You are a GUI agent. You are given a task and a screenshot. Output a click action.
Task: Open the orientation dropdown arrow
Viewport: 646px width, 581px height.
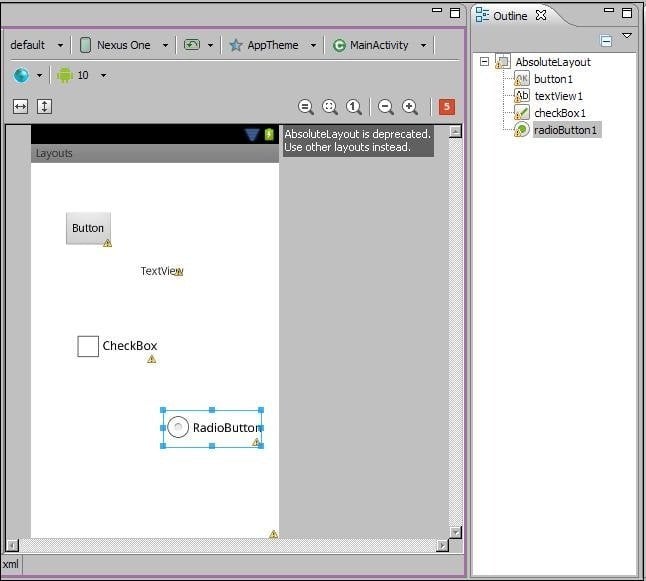tap(211, 45)
